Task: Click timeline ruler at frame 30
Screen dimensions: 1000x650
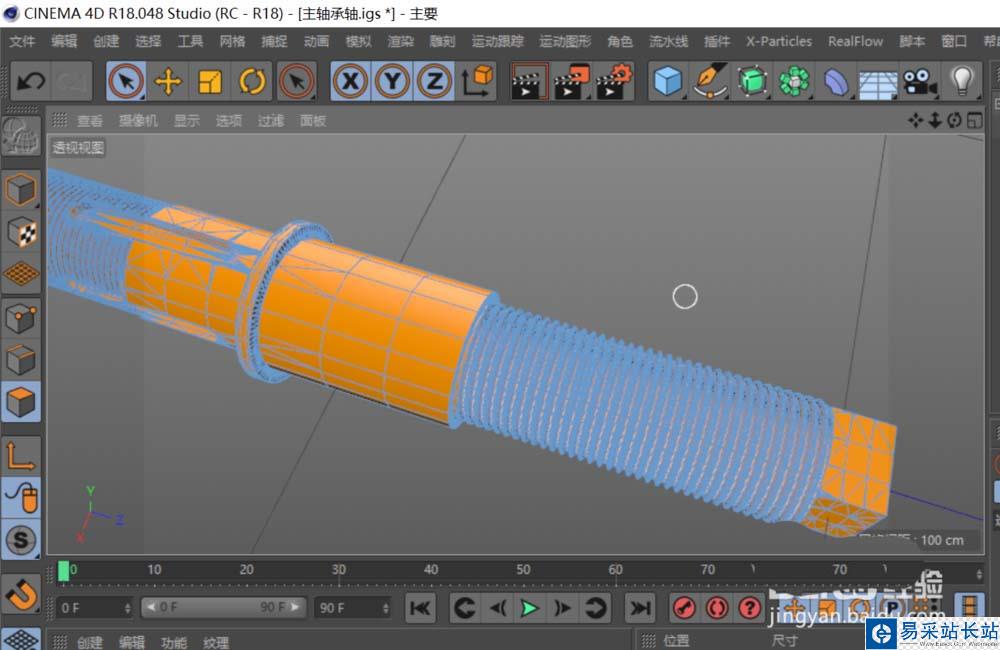Action: [x=339, y=570]
